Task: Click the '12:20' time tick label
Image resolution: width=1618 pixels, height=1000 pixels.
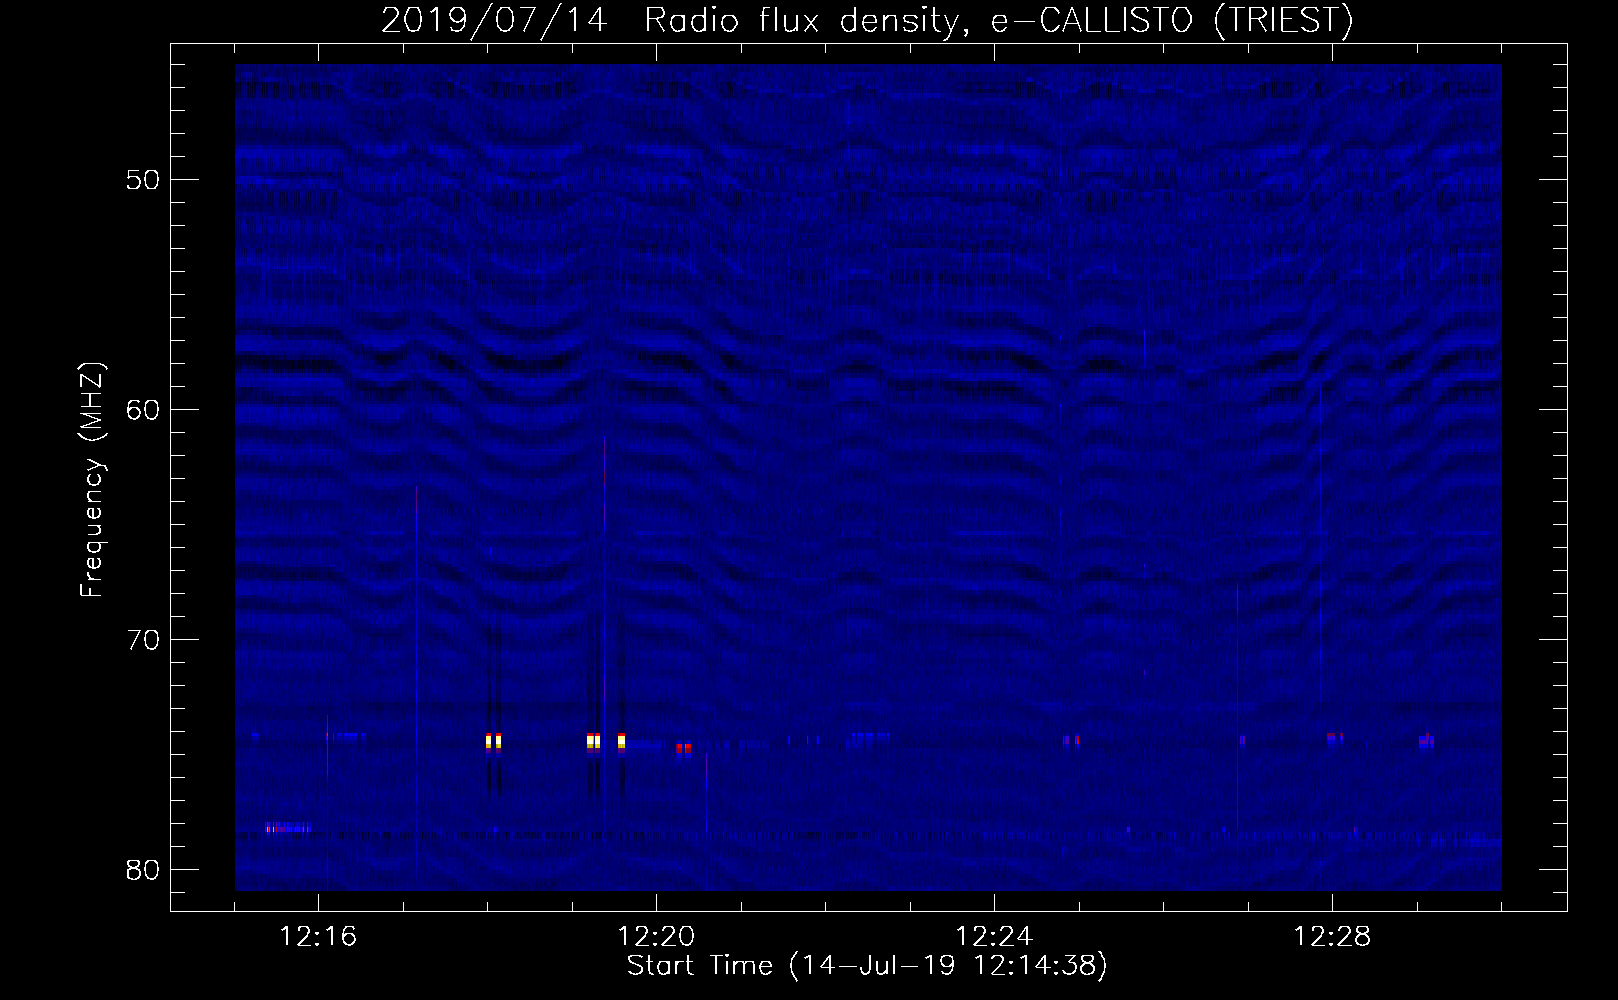Action: tap(656, 937)
